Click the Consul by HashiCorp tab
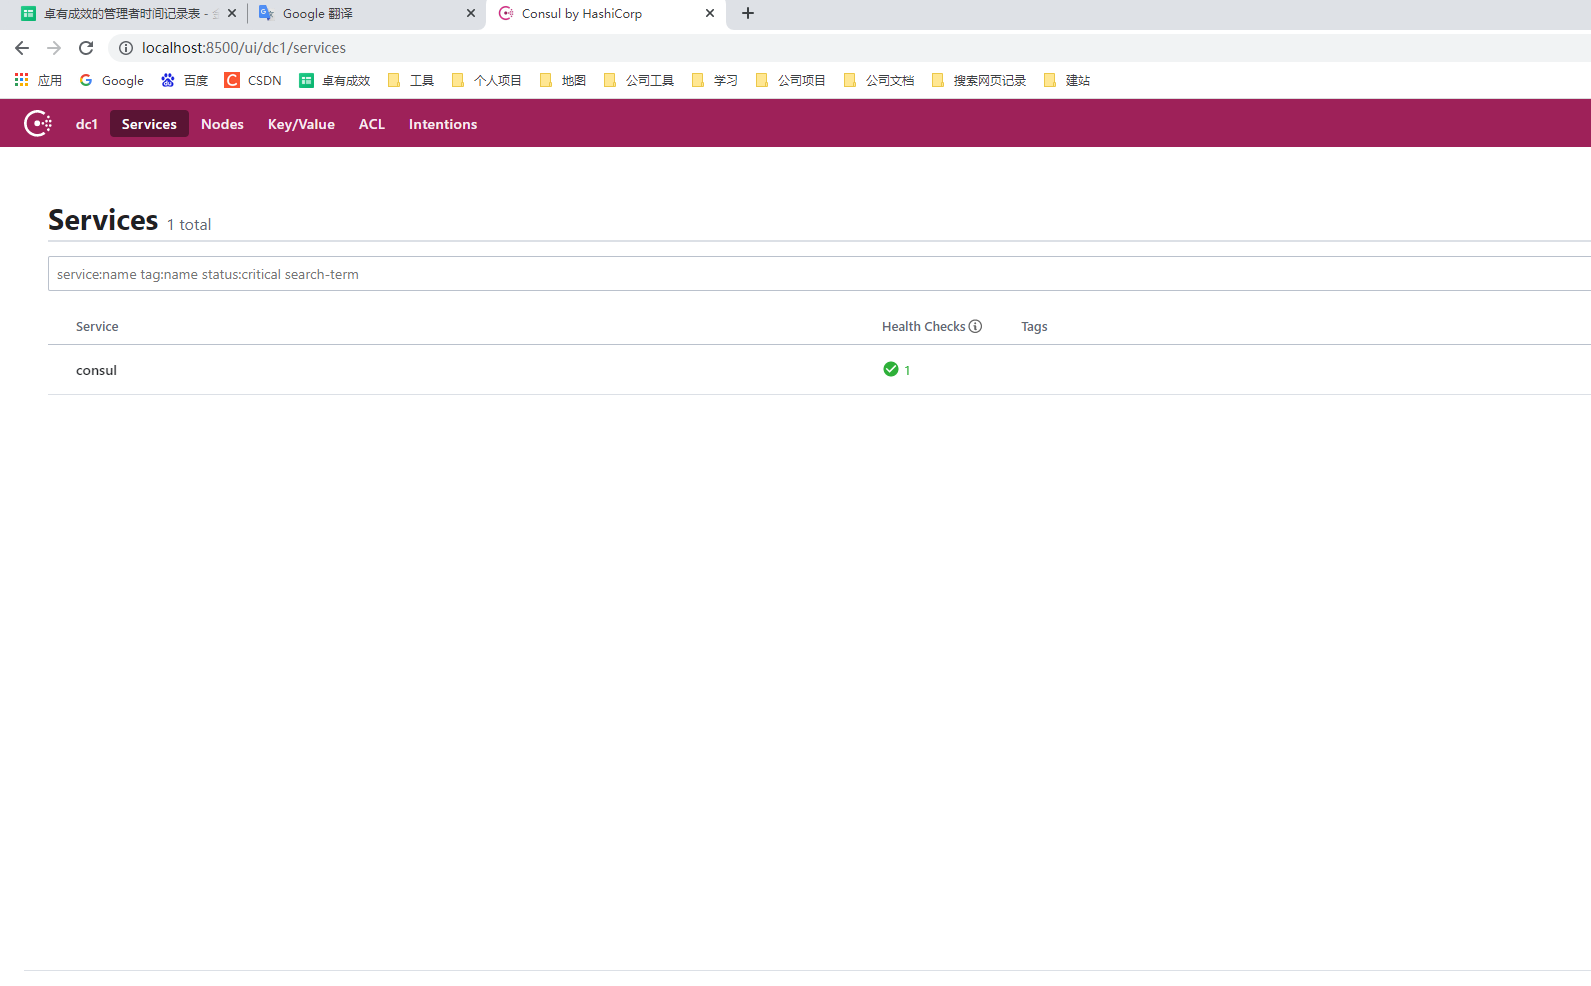1591x986 pixels. coord(606,14)
